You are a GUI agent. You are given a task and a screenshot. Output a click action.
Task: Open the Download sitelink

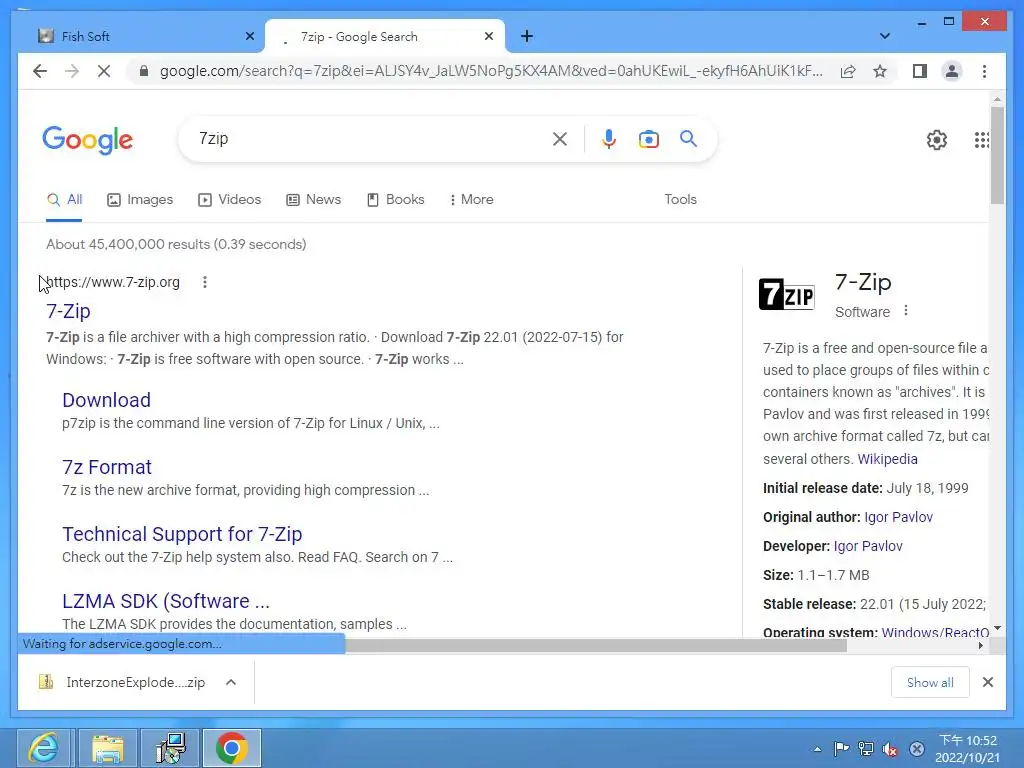point(106,400)
